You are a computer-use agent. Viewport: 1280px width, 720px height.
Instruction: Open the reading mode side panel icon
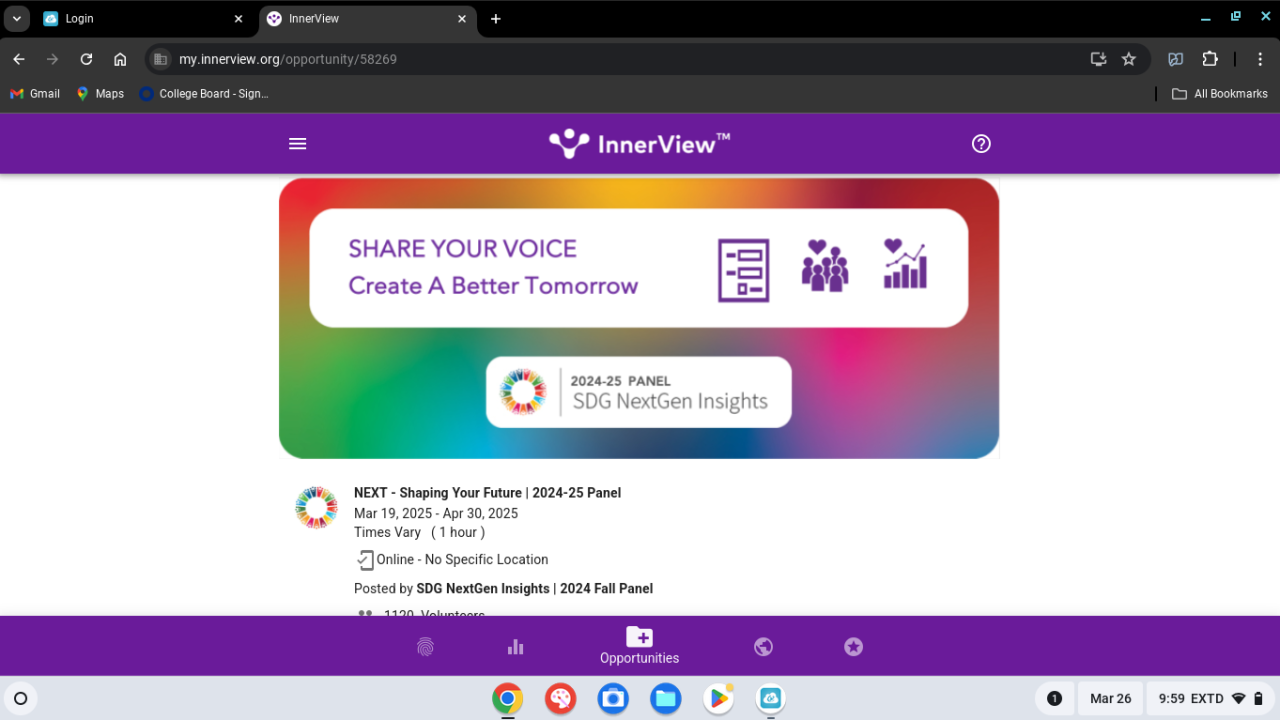click(x=1176, y=59)
